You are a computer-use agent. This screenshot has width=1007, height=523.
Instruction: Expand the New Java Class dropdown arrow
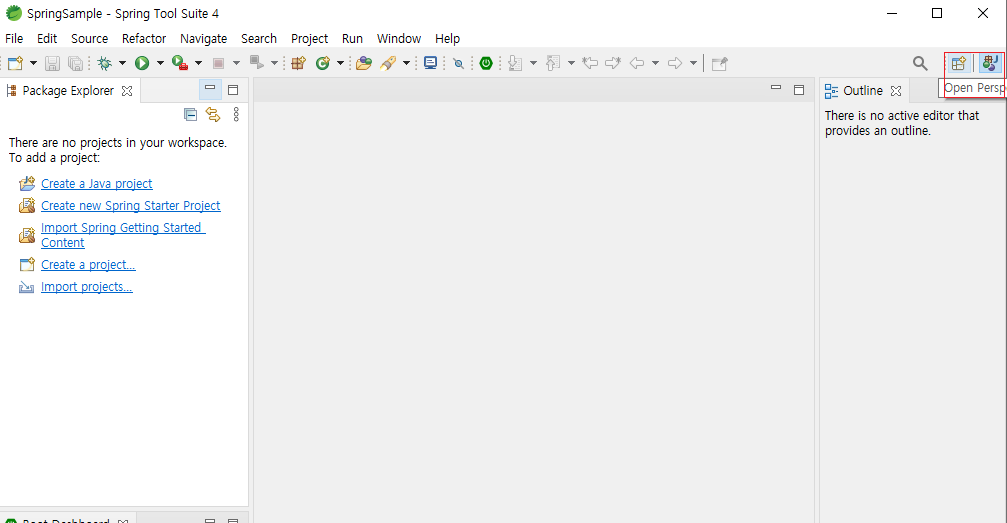tap(340, 63)
